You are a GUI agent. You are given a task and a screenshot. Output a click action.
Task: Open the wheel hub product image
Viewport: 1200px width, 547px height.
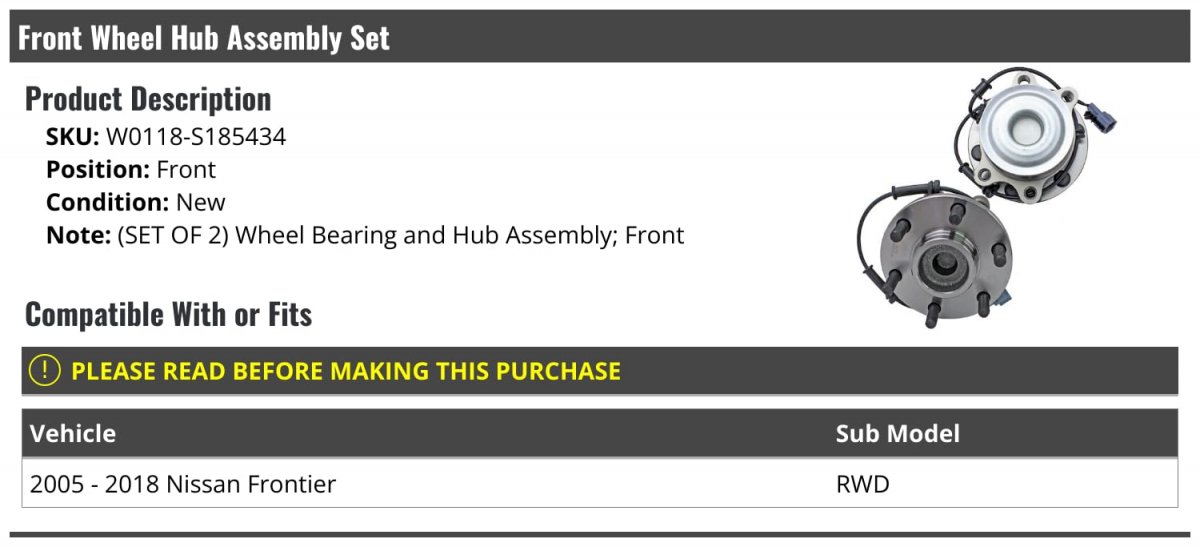pos(987,198)
